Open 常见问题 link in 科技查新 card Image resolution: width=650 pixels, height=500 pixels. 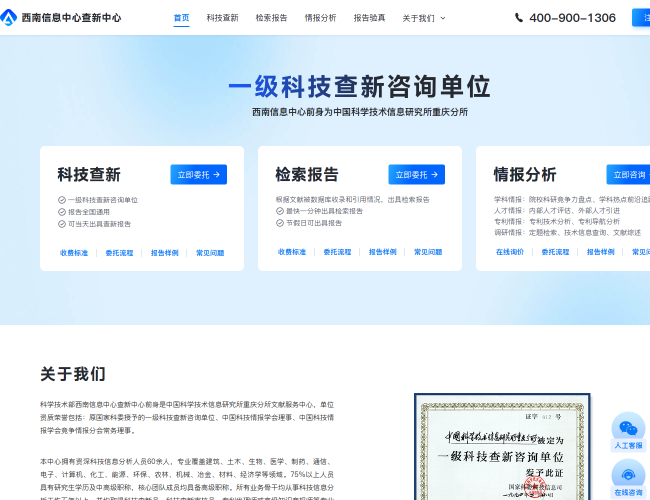coord(210,253)
